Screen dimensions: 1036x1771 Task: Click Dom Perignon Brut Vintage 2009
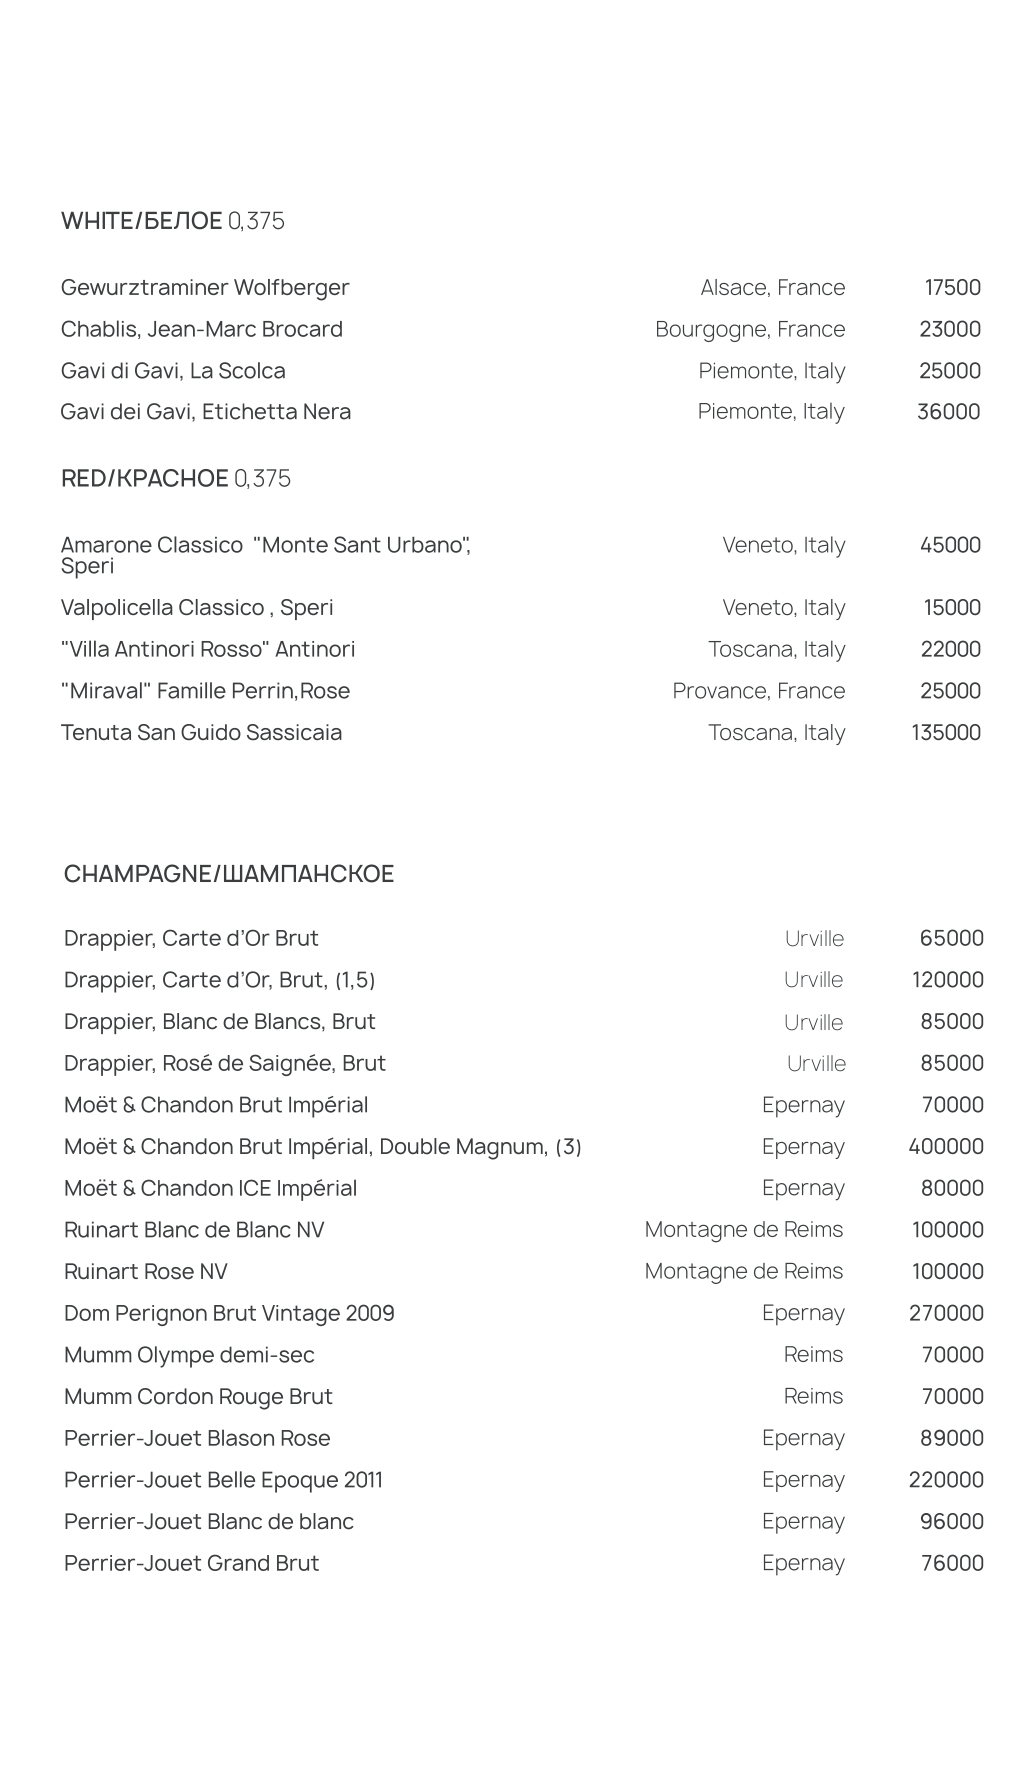click(x=229, y=1314)
